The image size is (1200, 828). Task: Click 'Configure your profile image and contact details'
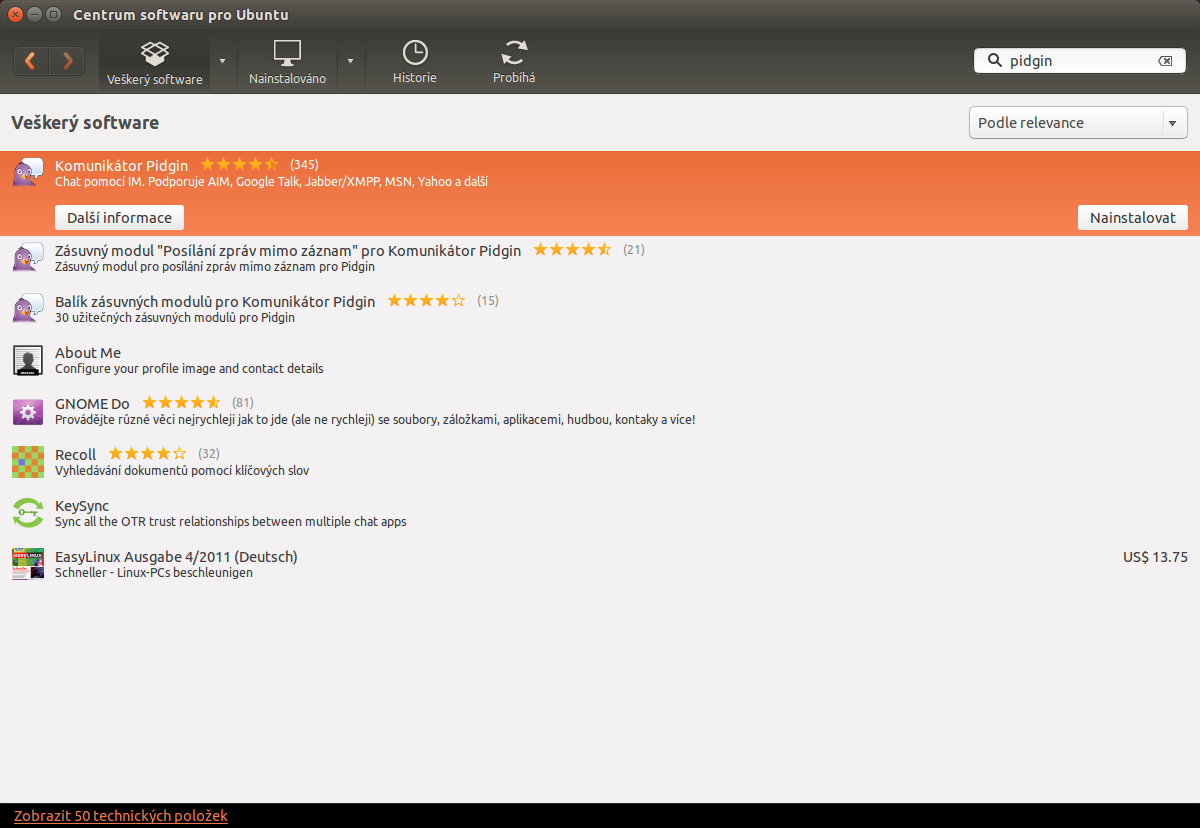pyautogui.click(x=189, y=369)
